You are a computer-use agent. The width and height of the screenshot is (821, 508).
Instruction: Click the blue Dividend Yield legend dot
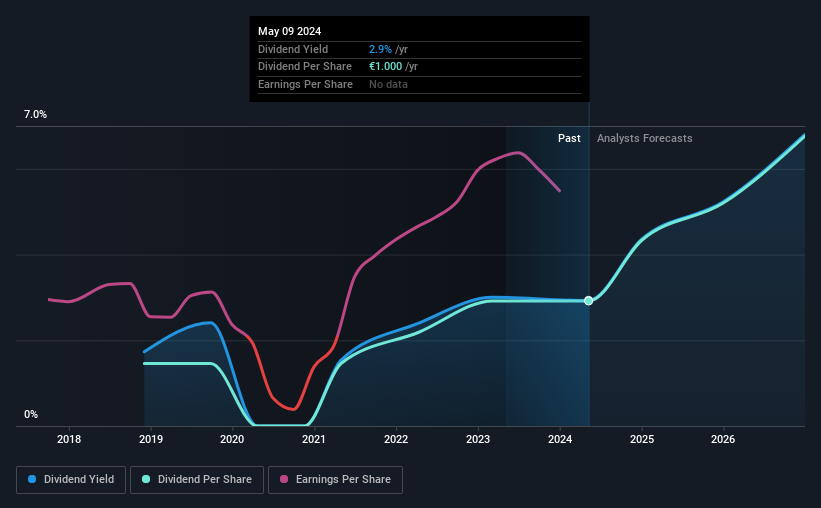32,479
